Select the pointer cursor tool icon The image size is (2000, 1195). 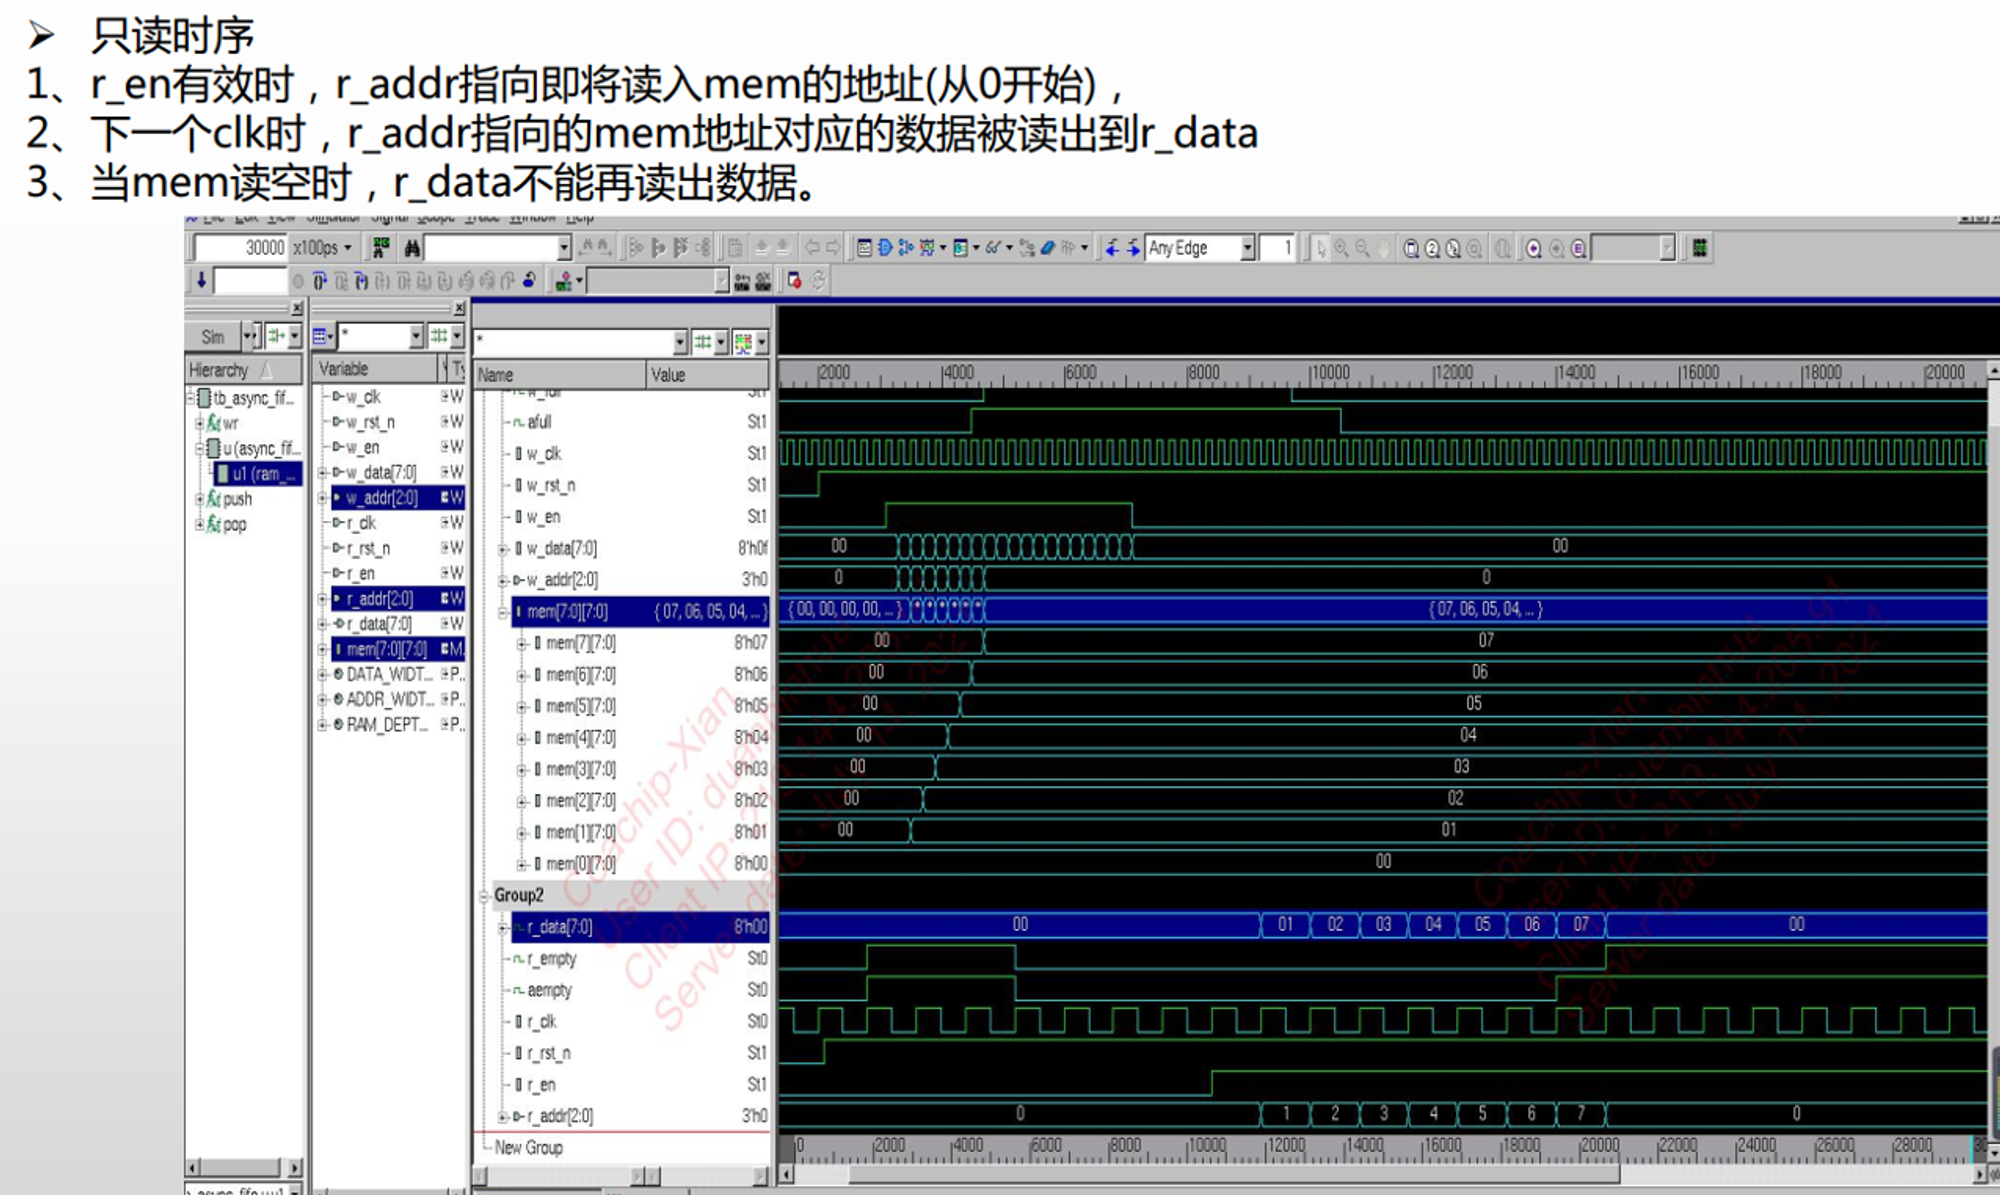[1320, 248]
